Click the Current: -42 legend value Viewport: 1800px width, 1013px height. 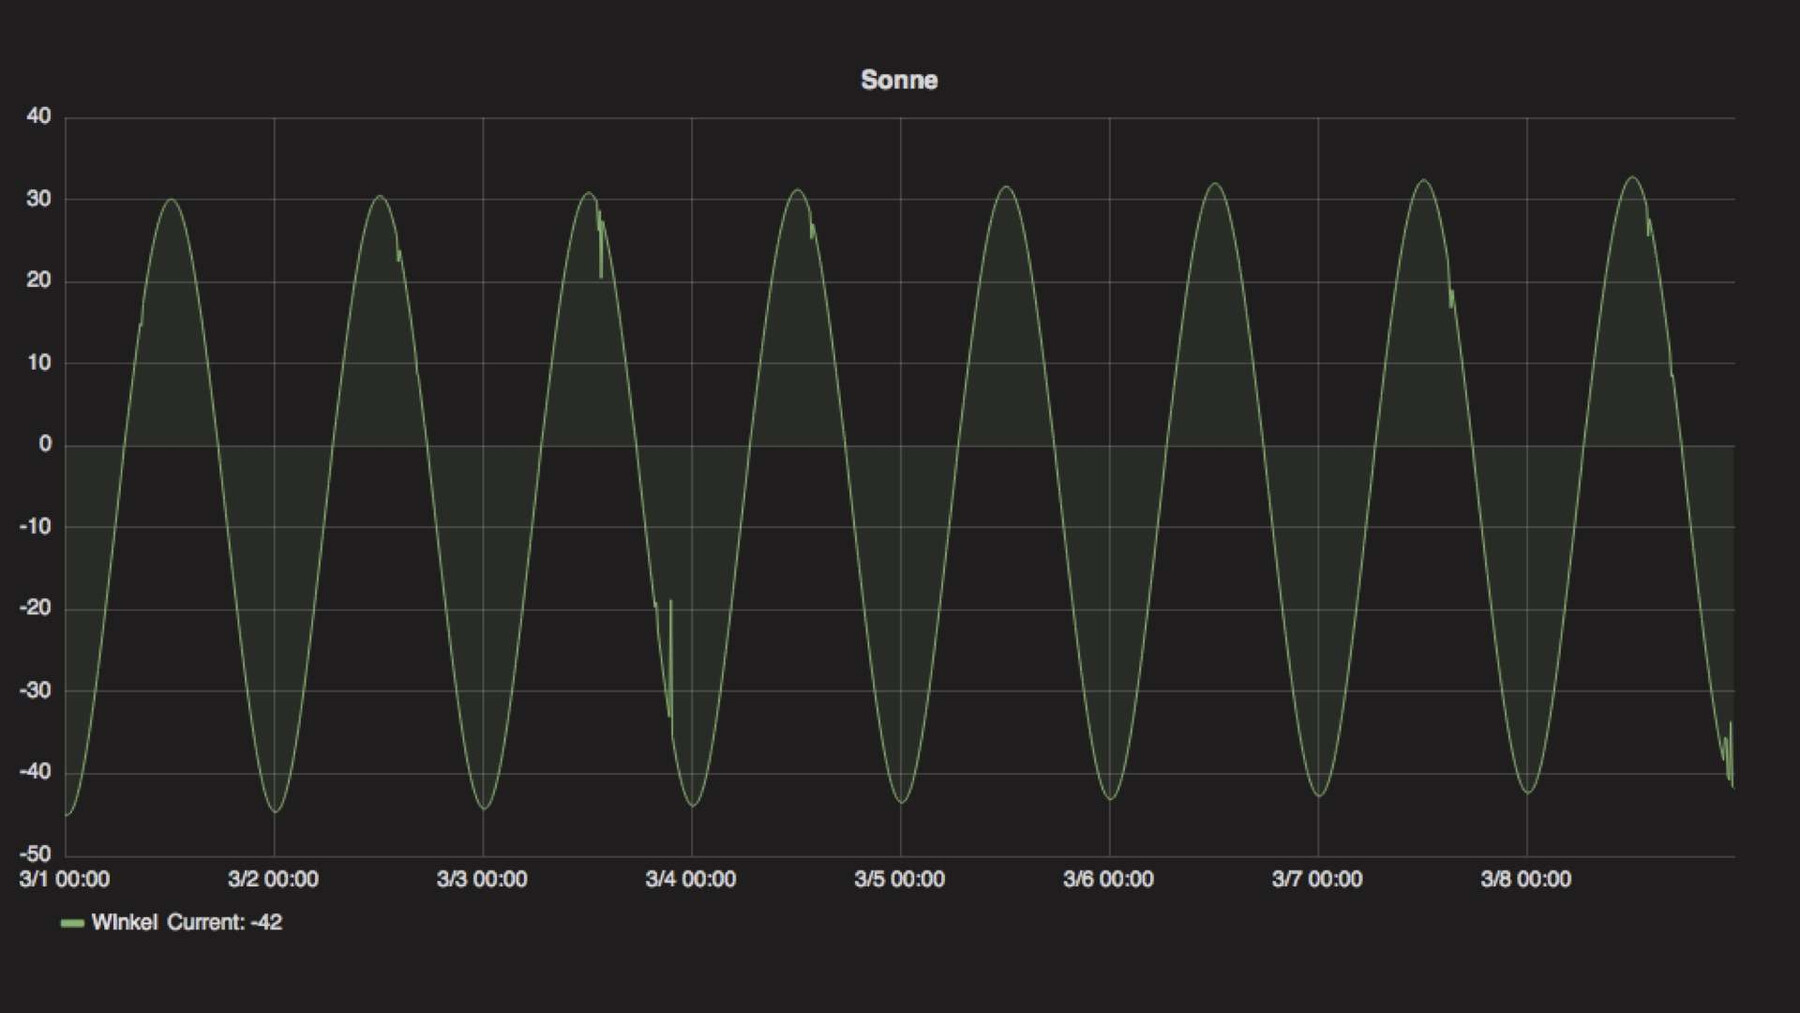click(224, 922)
